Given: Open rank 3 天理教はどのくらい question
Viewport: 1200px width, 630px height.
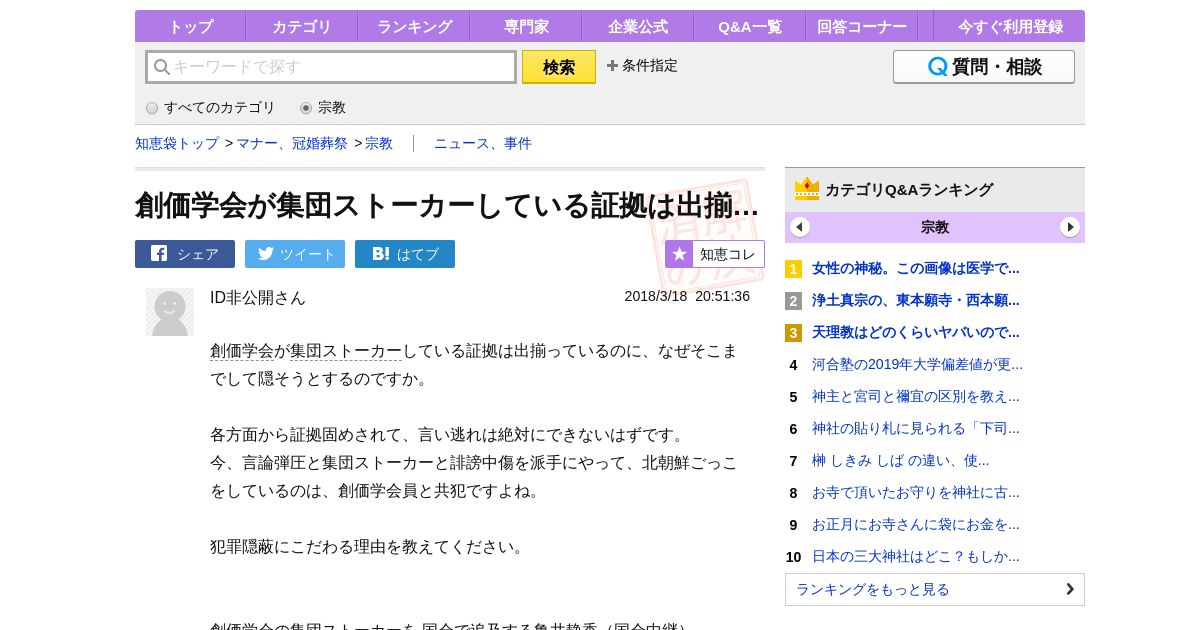Looking at the screenshot, I should (x=915, y=332).
